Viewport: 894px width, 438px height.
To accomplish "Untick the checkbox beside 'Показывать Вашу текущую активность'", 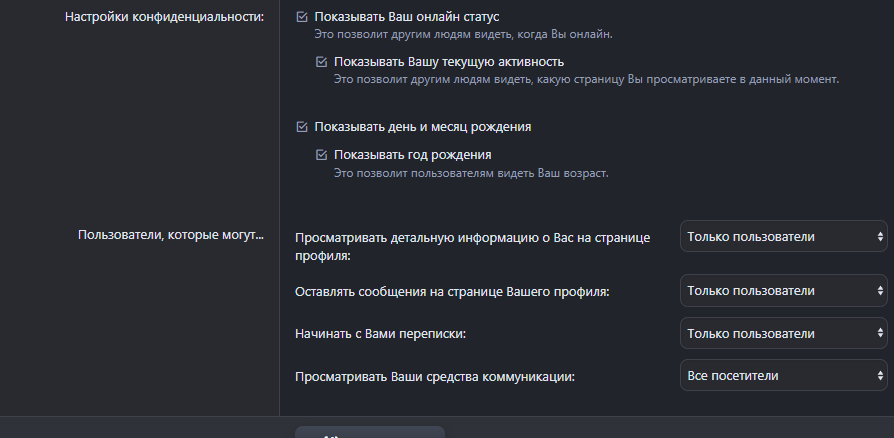I will click(x=322, y=61).
